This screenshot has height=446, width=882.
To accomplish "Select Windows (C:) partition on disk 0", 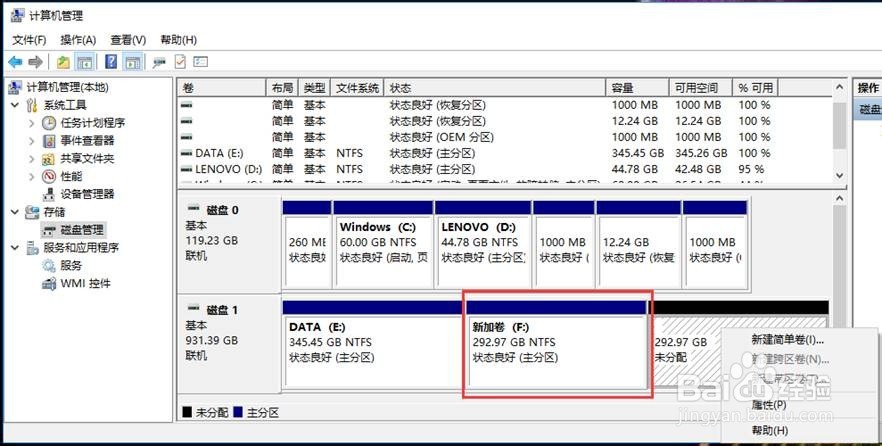I will (383, 243).
